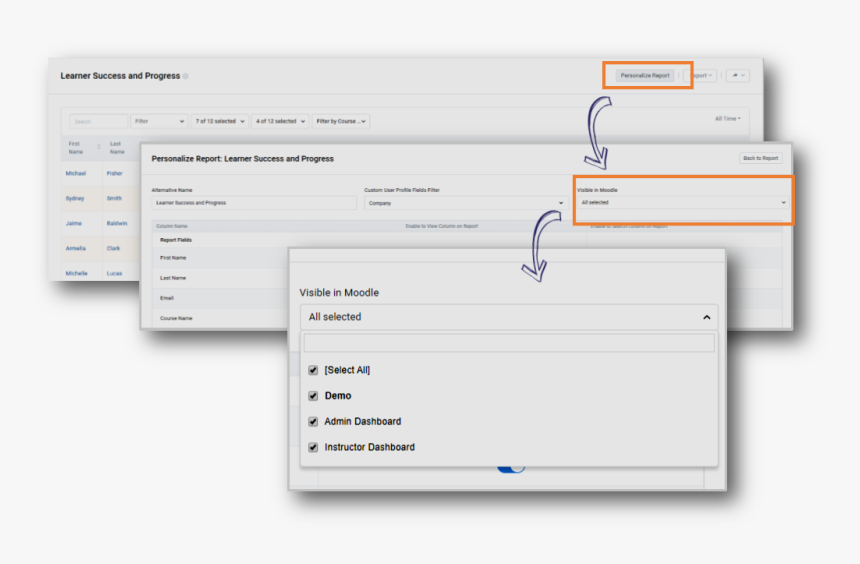
Task: Click the Back to Report button
Action: pos(760,158)
